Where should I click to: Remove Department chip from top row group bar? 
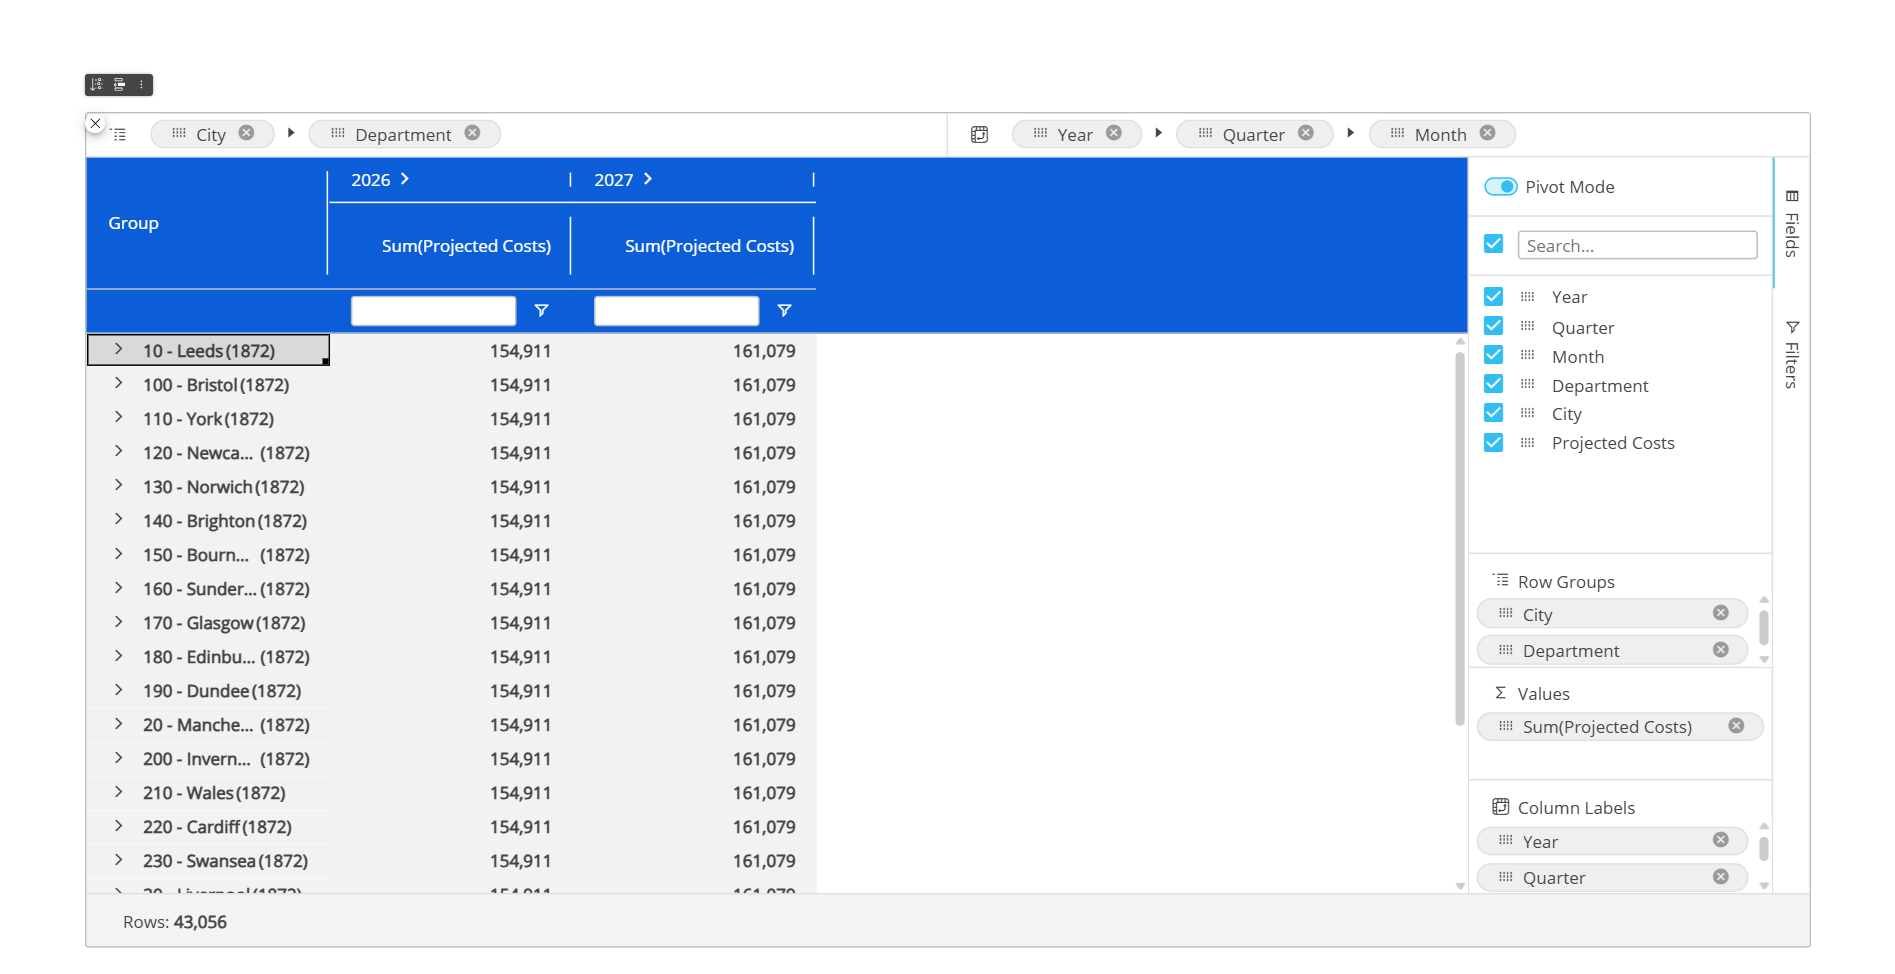pos(472,133)
